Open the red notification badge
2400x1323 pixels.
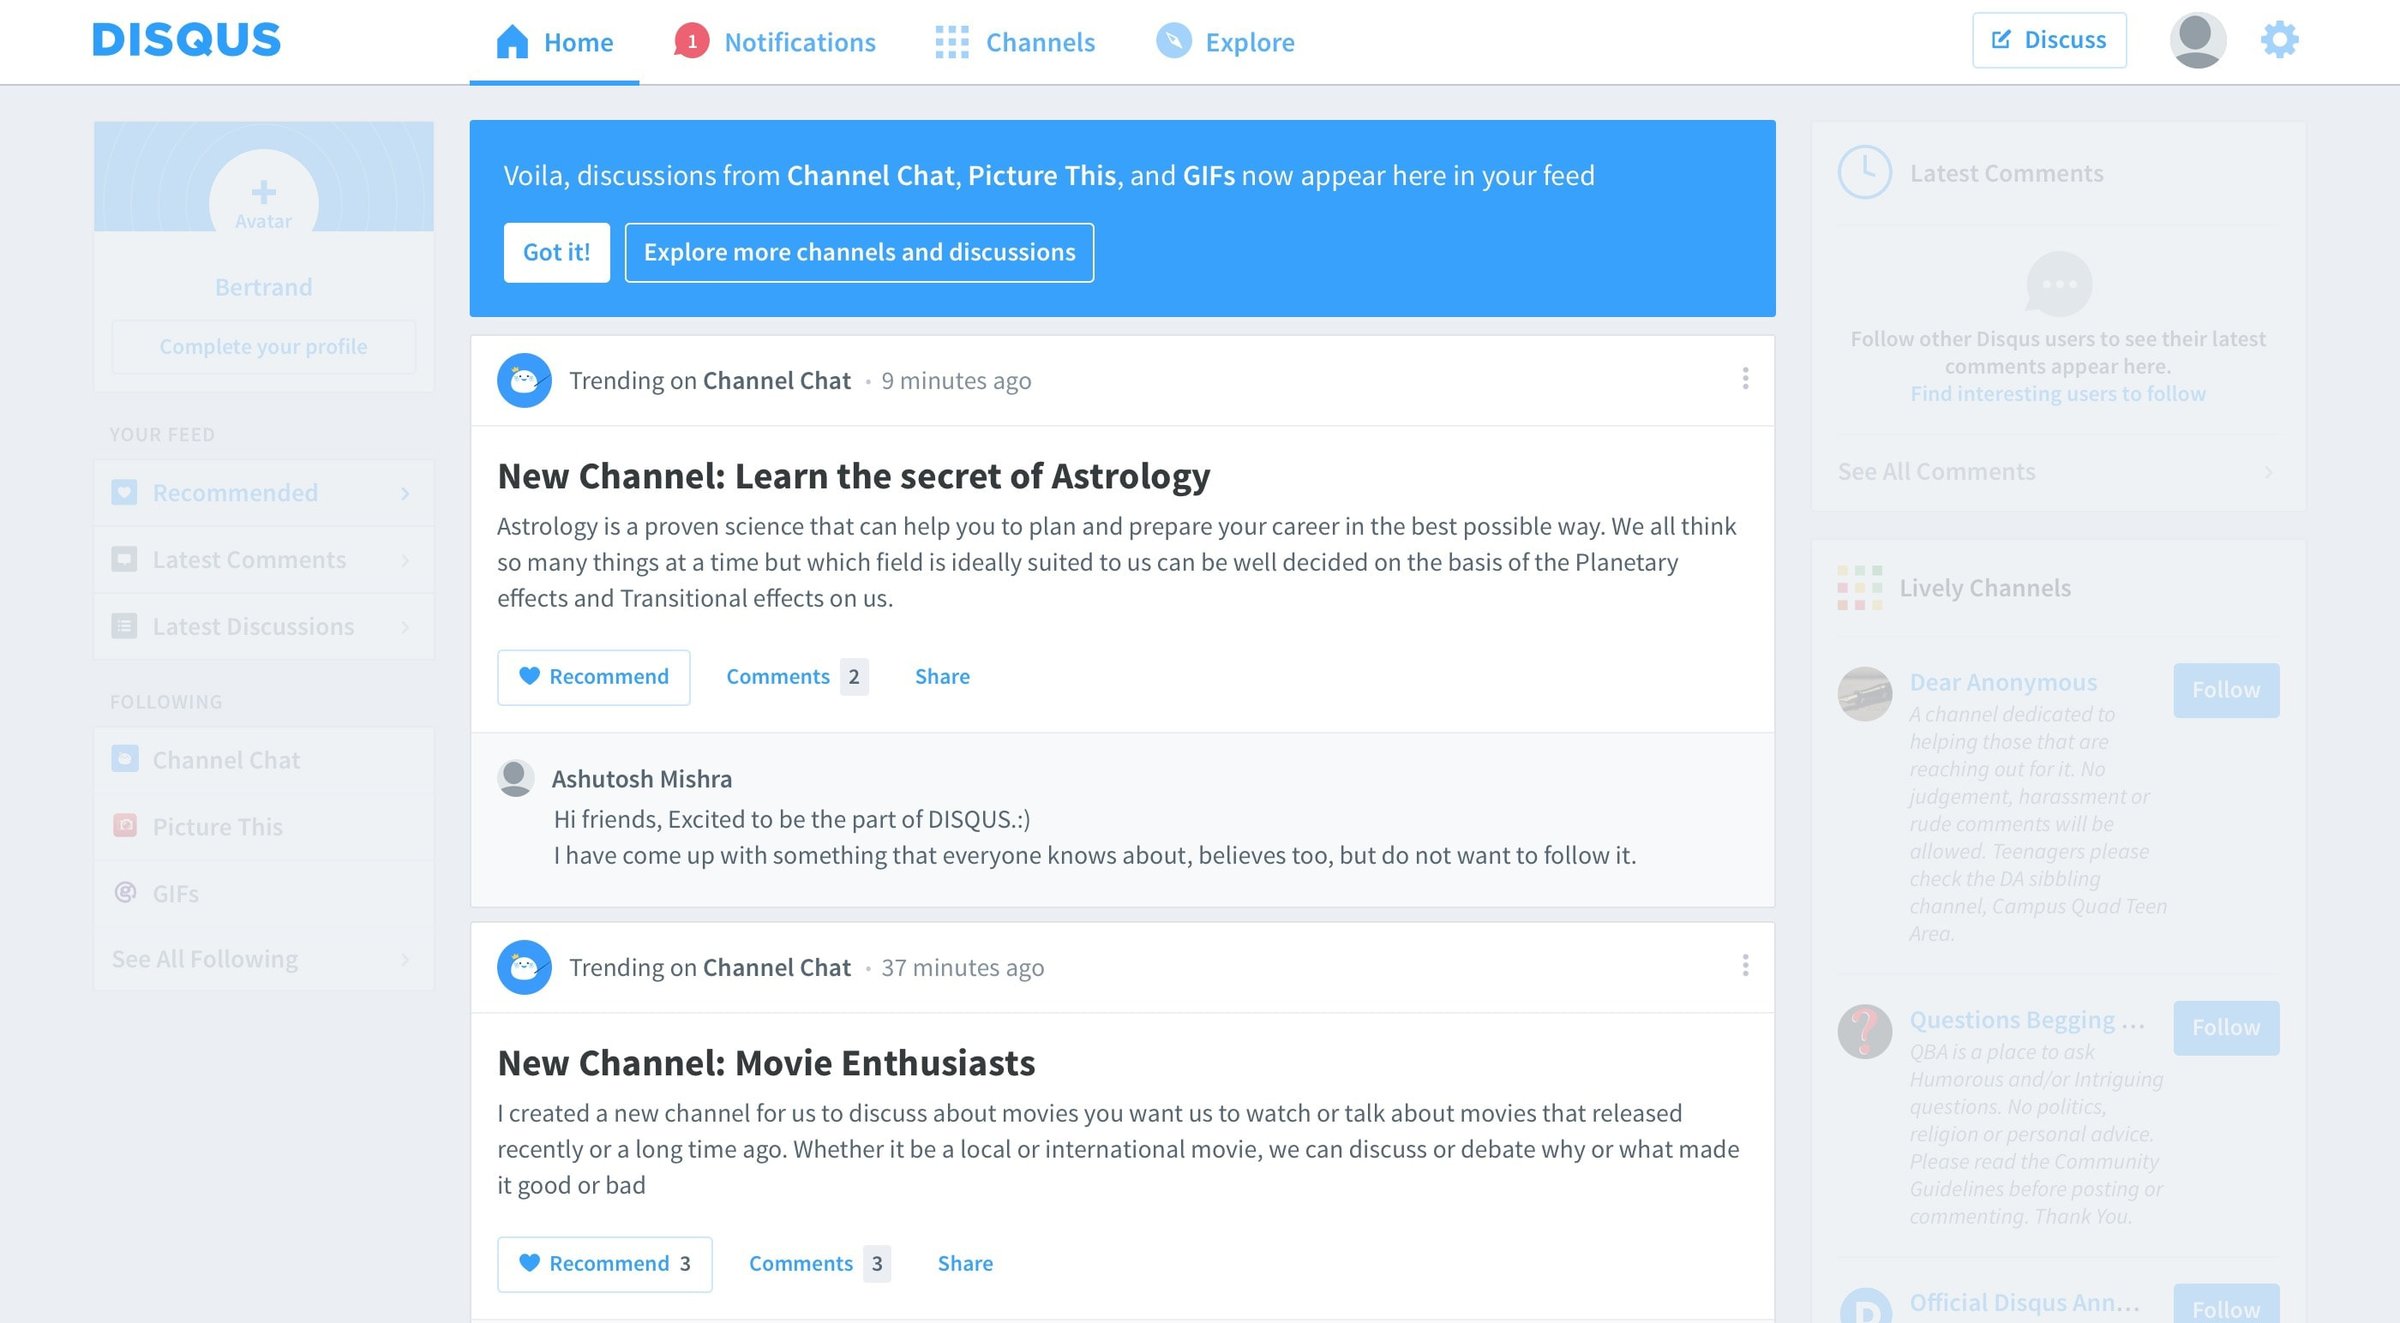(691, 41)
